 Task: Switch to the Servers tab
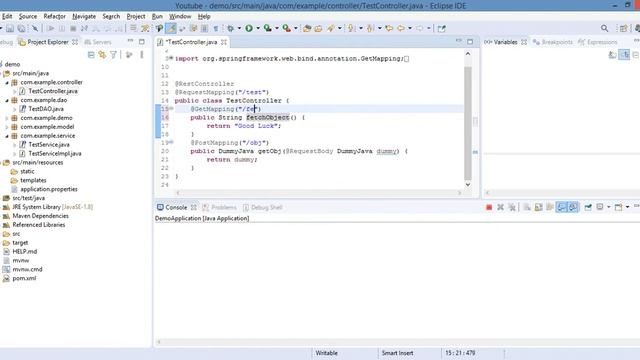click(98, 42)
